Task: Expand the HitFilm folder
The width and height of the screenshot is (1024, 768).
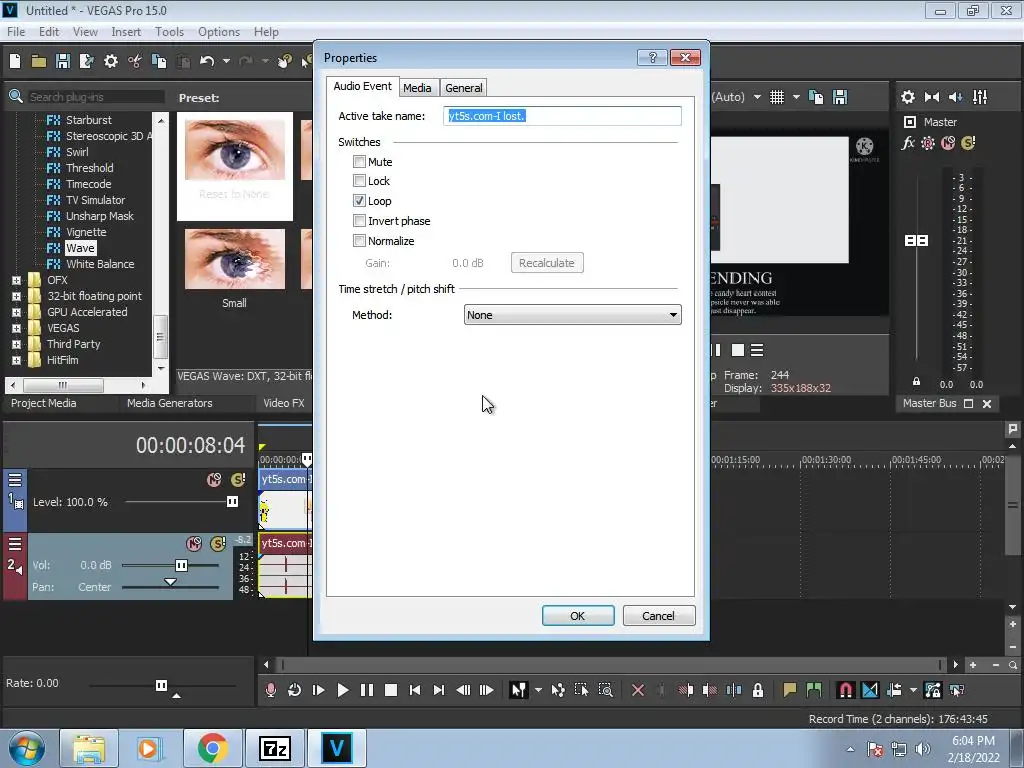Action: pos(16,360)
